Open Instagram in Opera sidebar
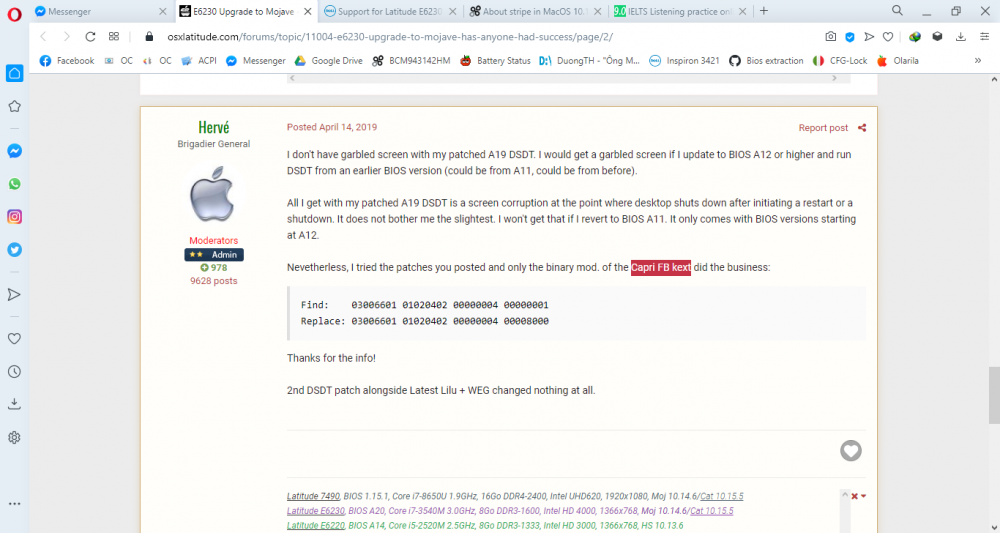 [x=14, y=217]
